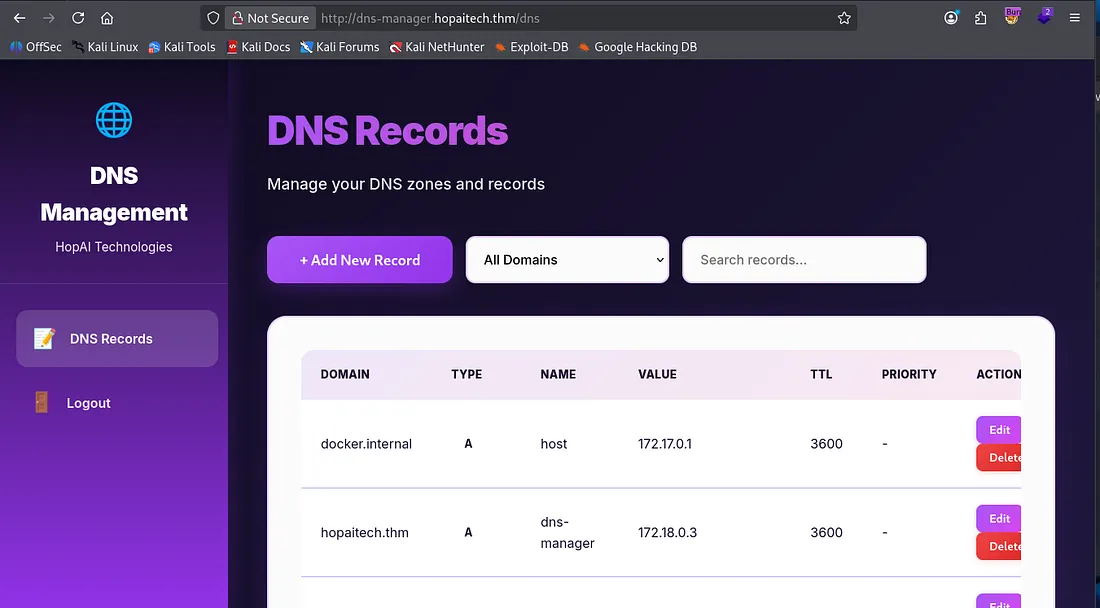Viewport: 1100px width, 608px height.
Task: Expand the All Domains dropdown
Action: pos(567,260)
